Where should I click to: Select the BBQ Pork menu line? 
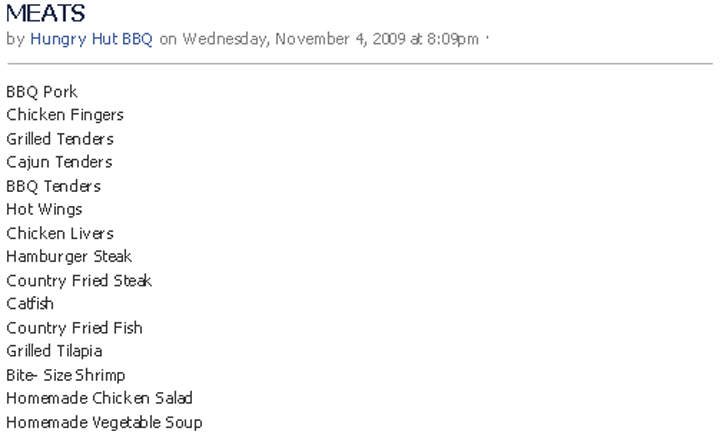42,92
